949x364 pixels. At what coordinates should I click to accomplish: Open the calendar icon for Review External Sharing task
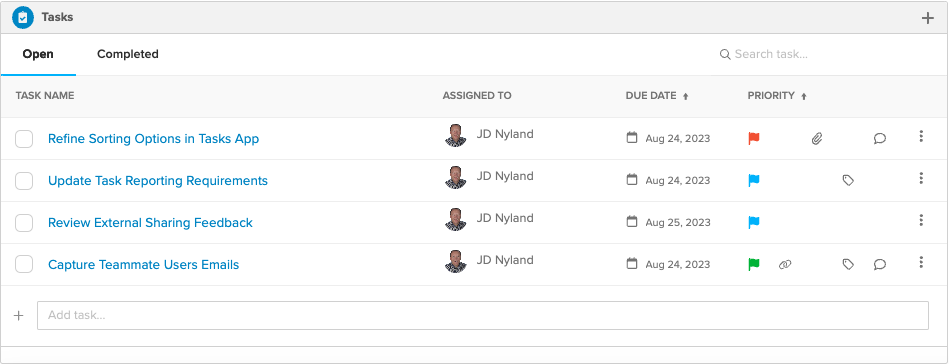tap(632, 222)
